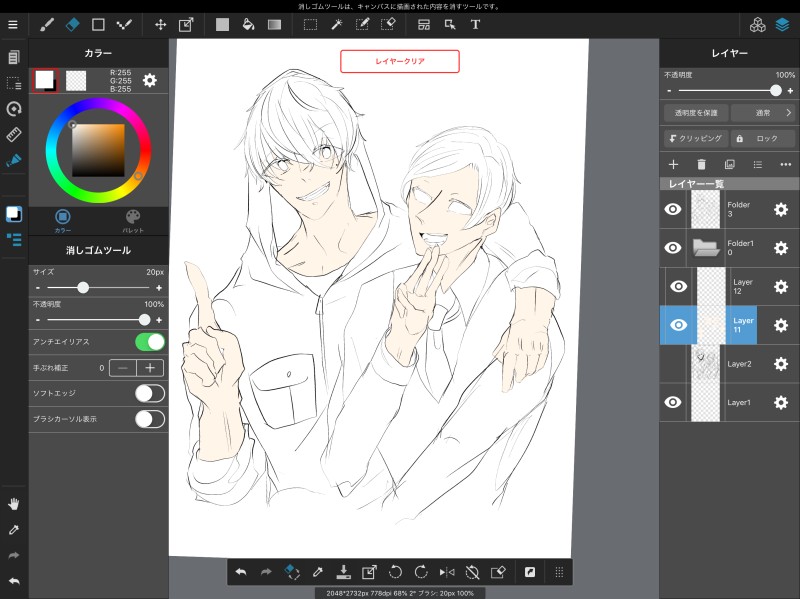
Task: Open the pen guide icon in left sidebar
Action: point(14,160)
